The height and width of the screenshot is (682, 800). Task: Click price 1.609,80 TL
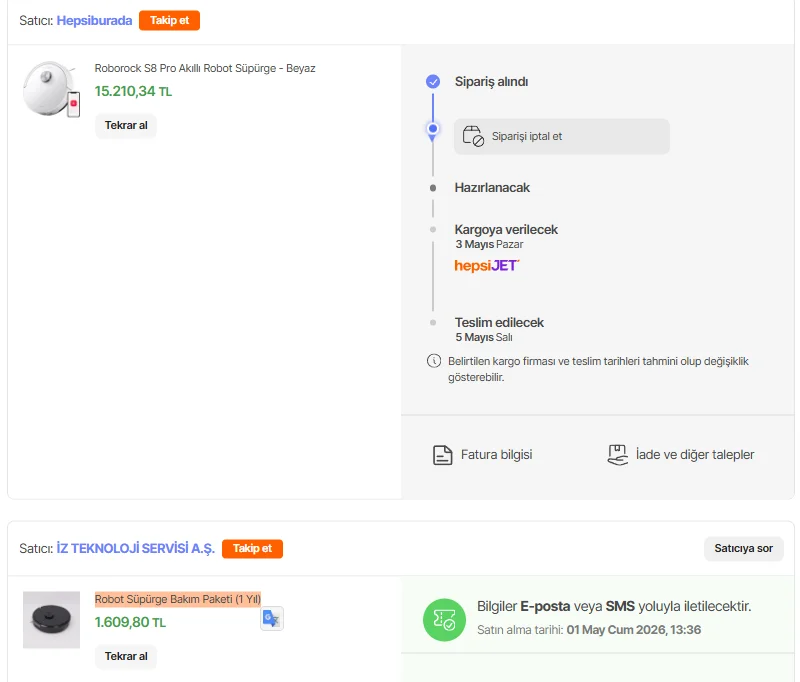130,622
